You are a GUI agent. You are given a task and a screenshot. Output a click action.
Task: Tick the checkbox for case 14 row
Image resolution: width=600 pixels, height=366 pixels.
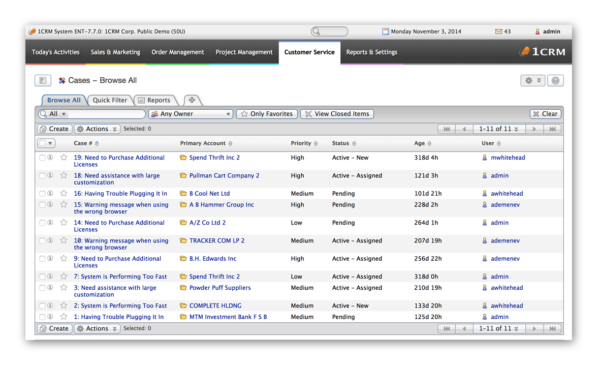click(42, 222)
